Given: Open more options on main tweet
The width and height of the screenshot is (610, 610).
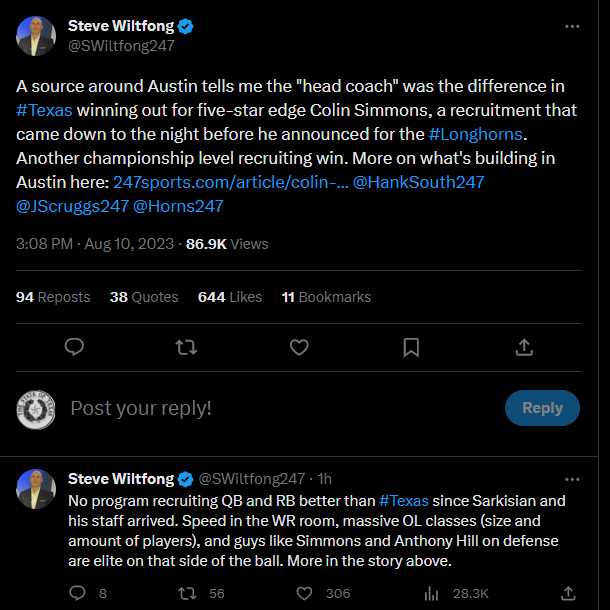Looking at the screenshot, I should (x=571, y=26).
